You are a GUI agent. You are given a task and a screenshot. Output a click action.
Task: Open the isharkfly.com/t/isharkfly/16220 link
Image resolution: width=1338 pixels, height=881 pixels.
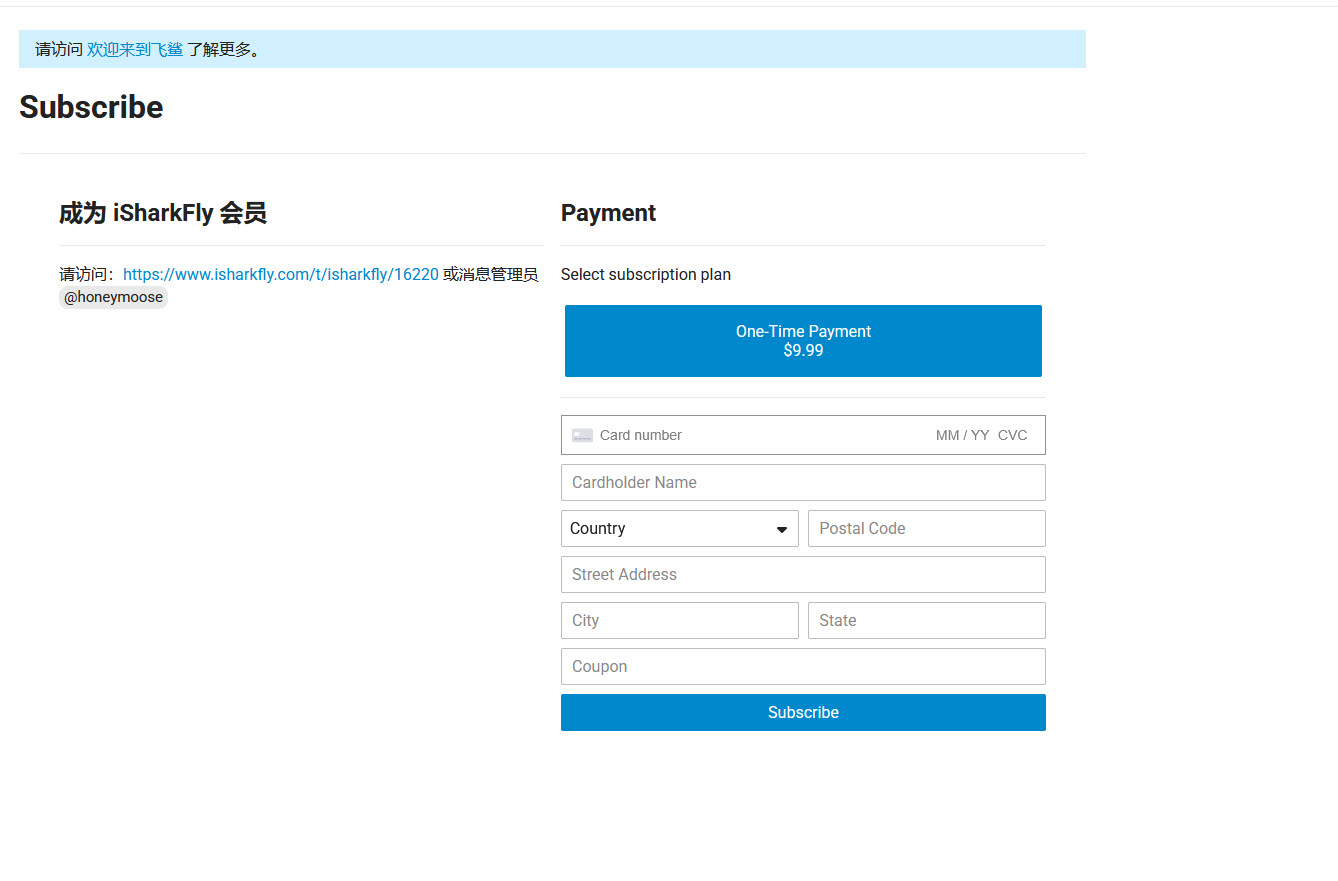click(281, 274)
